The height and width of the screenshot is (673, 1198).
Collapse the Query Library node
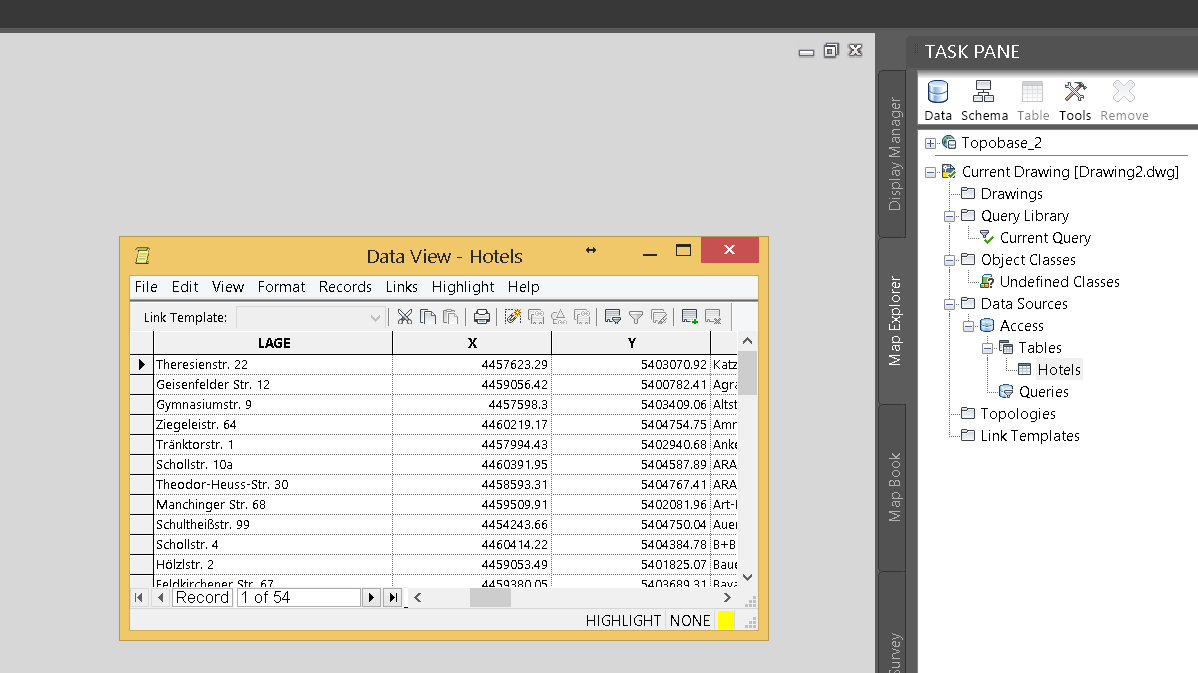click(x=949, y=217)
